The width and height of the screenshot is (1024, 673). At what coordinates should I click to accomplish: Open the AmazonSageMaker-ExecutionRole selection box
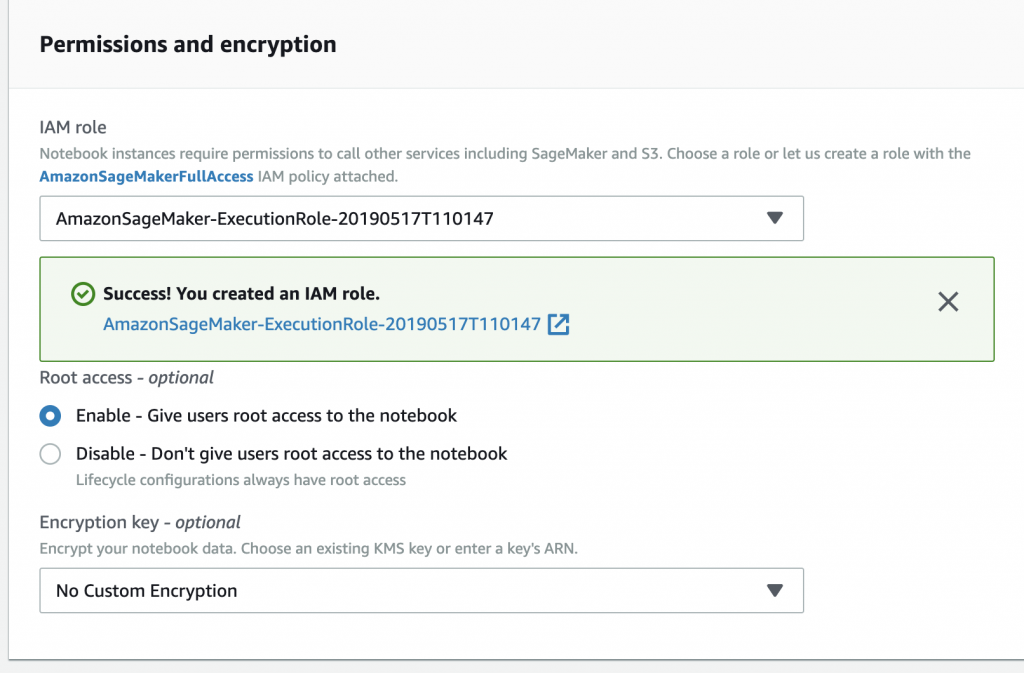[421, 218]
